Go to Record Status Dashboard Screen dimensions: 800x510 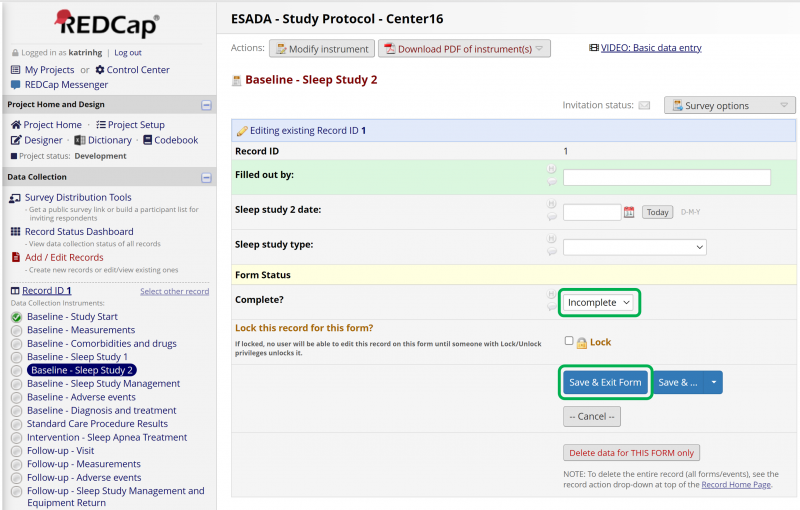[x=79, y=232]
